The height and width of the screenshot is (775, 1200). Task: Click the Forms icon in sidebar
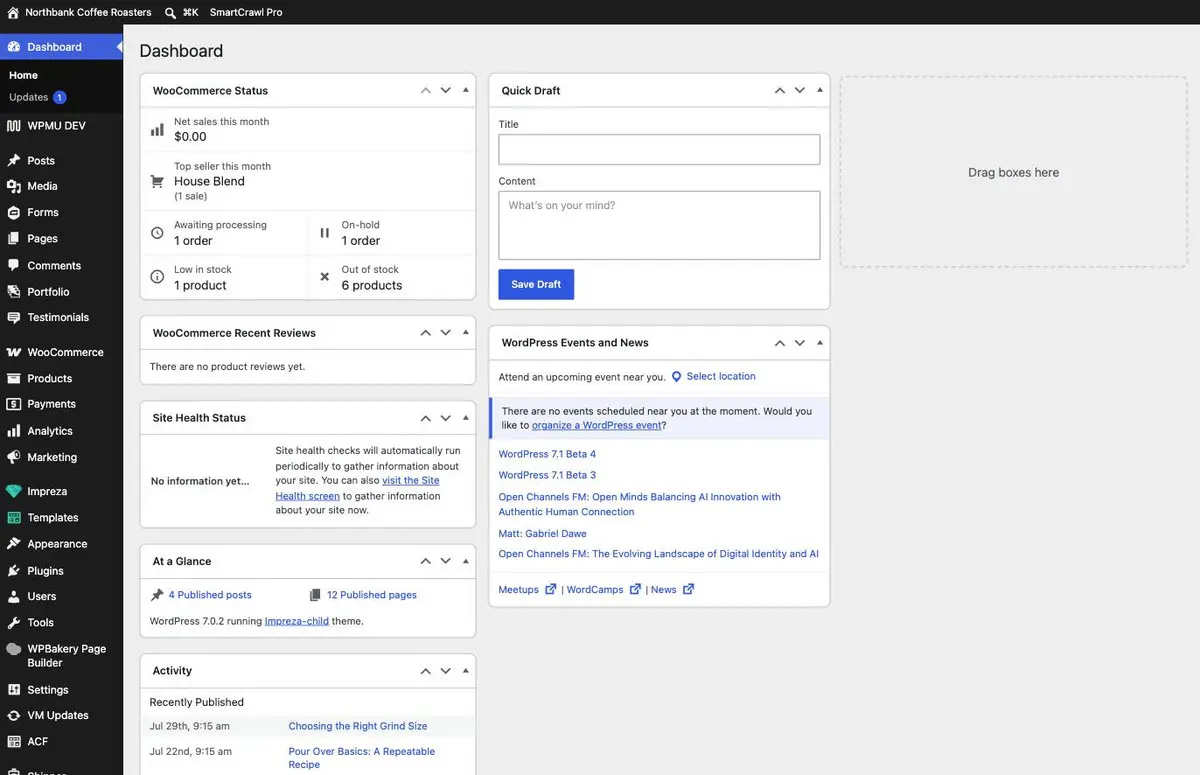13,212
